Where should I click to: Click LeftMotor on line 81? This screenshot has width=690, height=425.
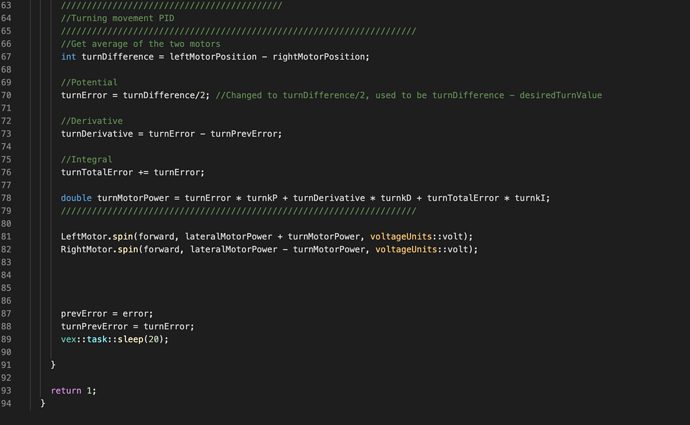click(x=84, y=237)
